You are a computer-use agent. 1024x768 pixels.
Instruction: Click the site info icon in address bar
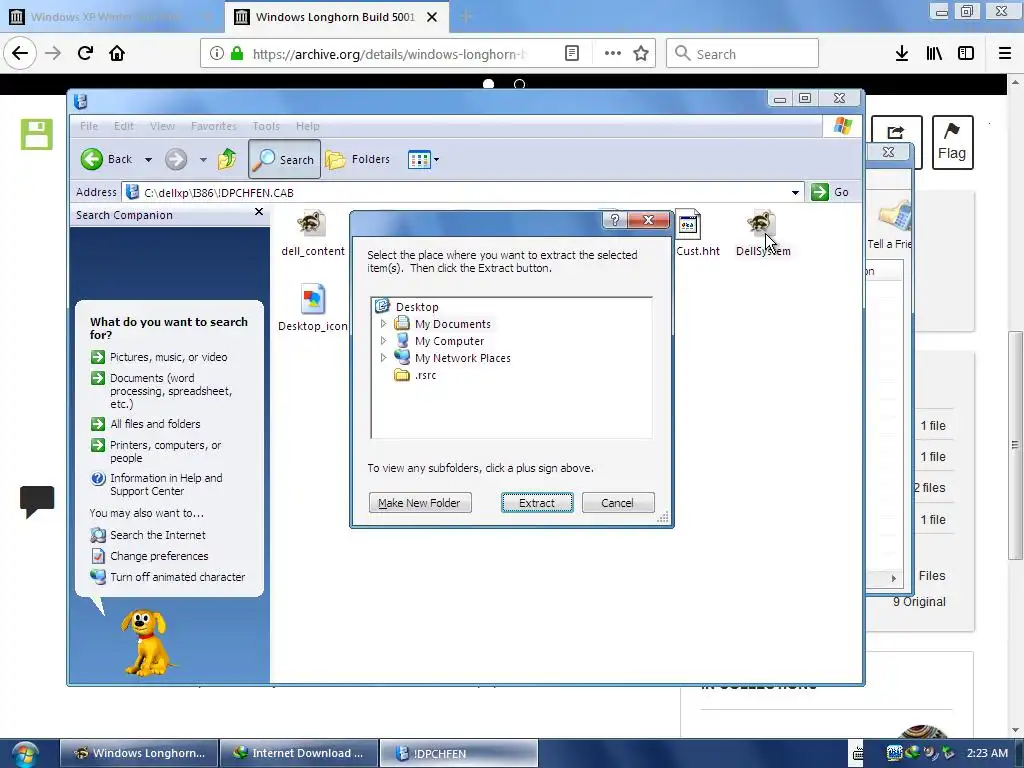point(217,54)
